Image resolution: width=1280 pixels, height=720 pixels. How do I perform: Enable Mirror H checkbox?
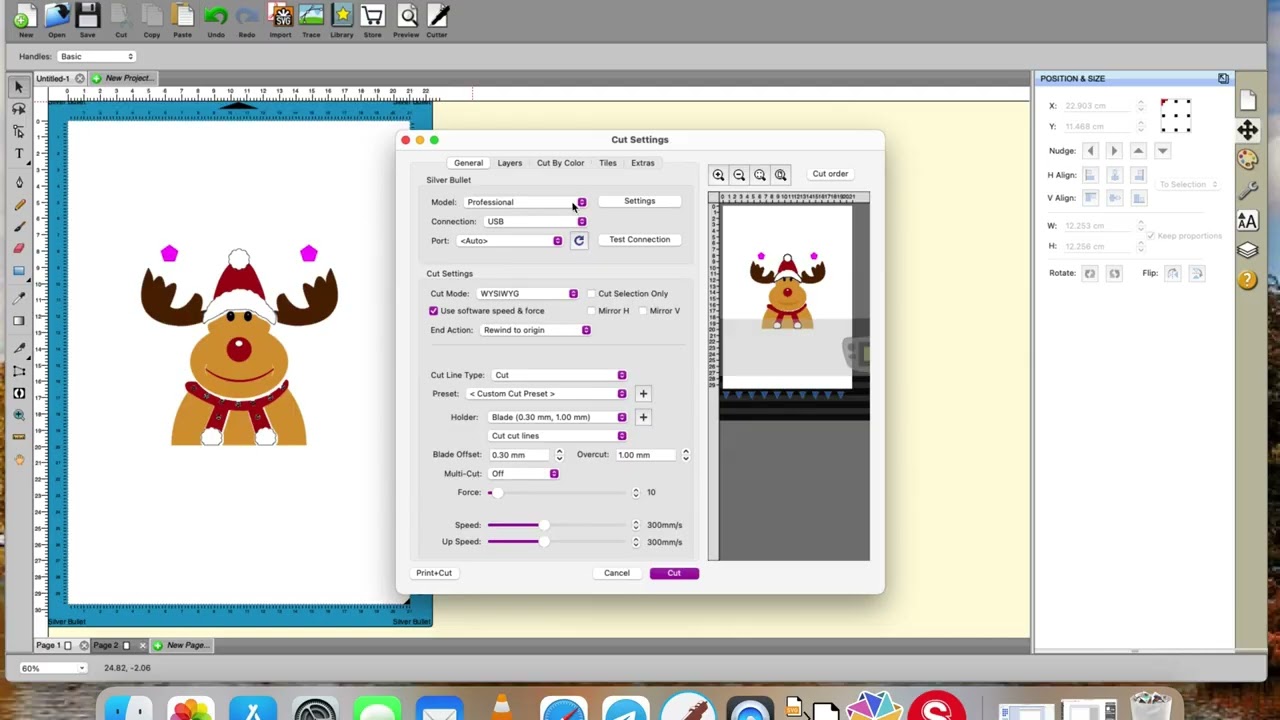(591, 311)
